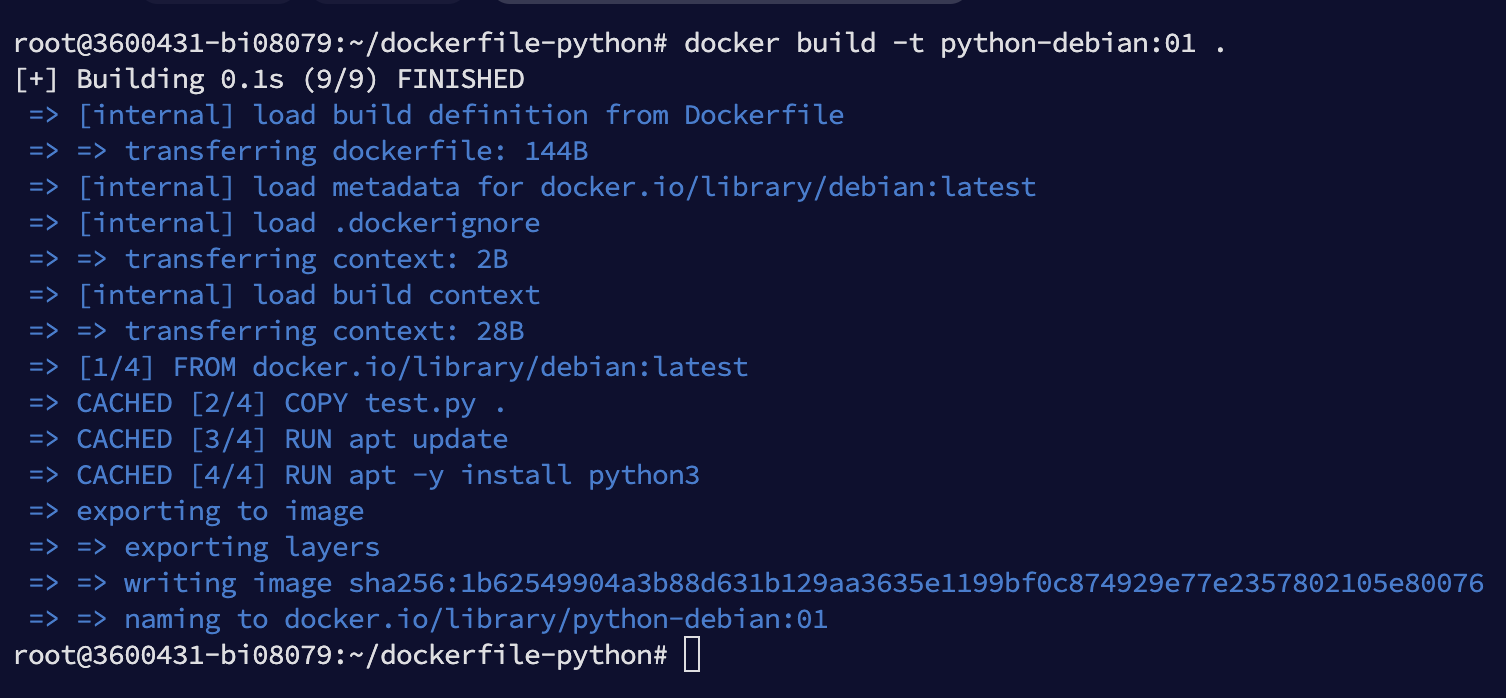The height and width of the screenshot is (698, 1506).
Task: Click the 'transferring context: 2B' line
Action: [x=315, y=260]
